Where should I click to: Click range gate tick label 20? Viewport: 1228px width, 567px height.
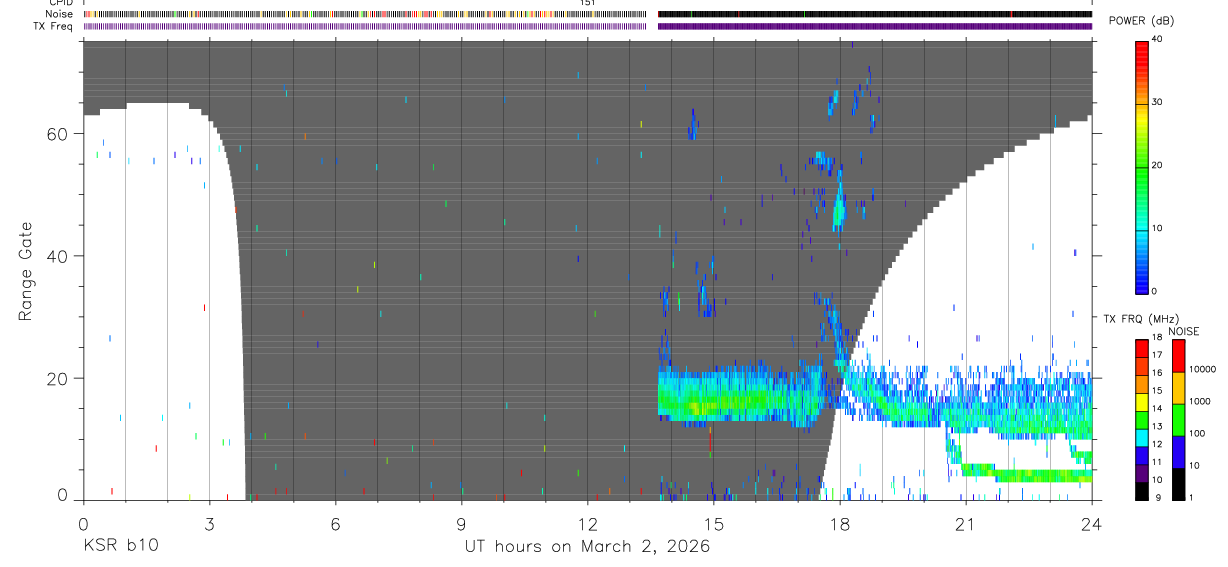pos(58,378)
